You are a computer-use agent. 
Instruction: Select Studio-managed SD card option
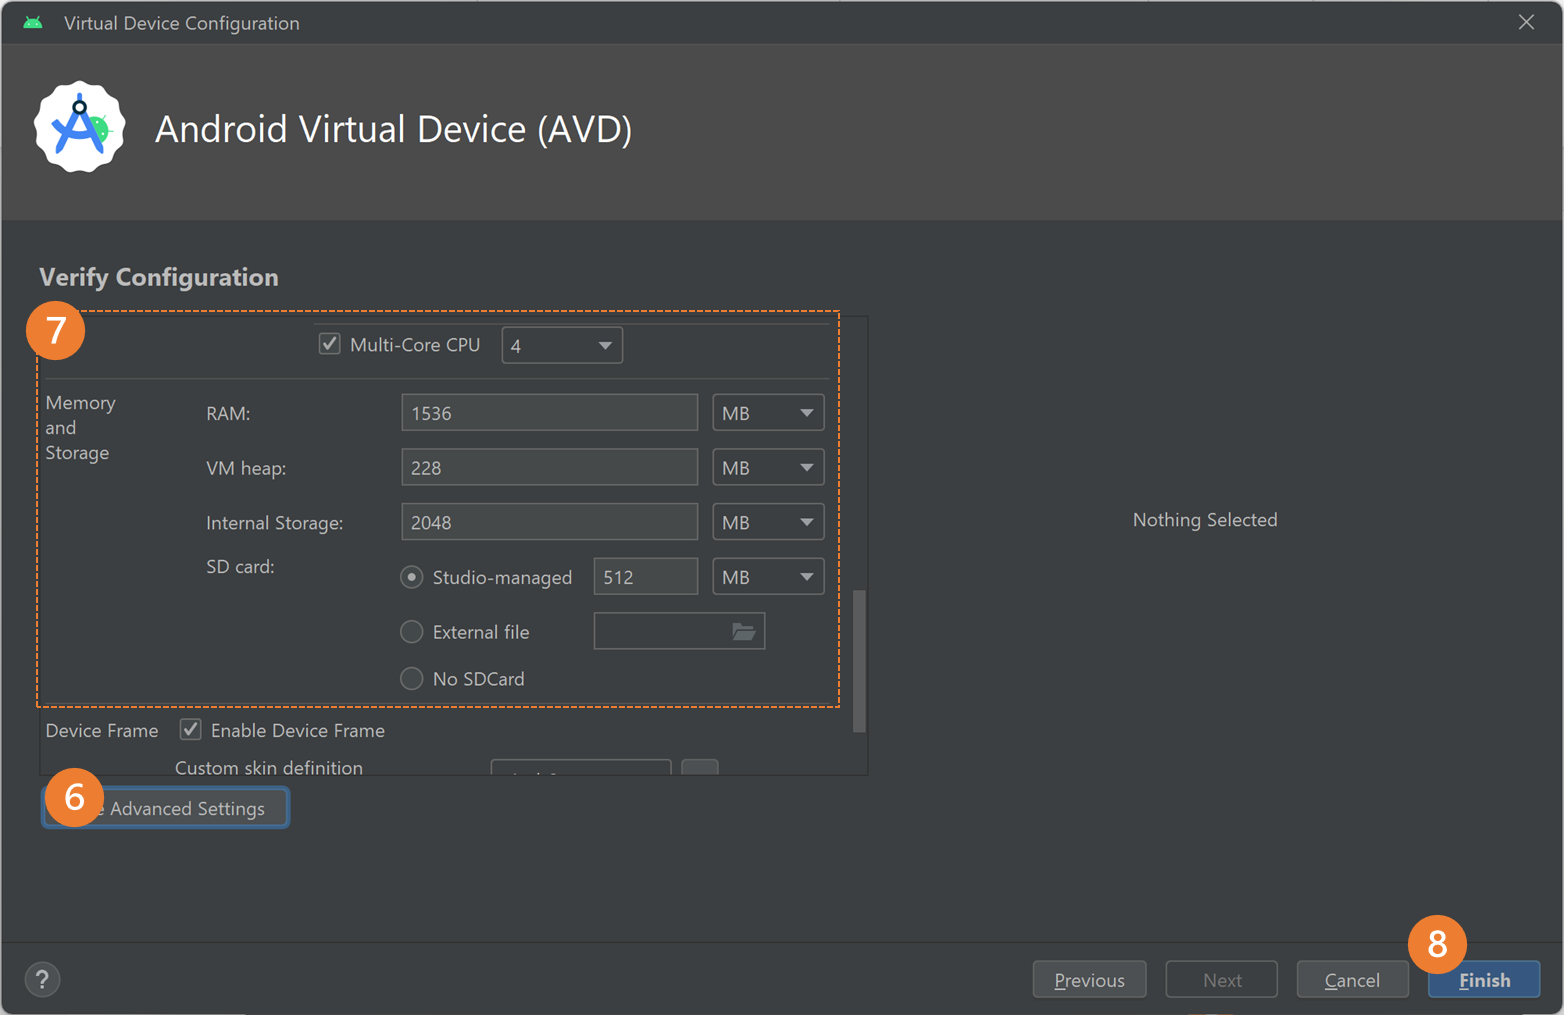[x=411, y=577]
